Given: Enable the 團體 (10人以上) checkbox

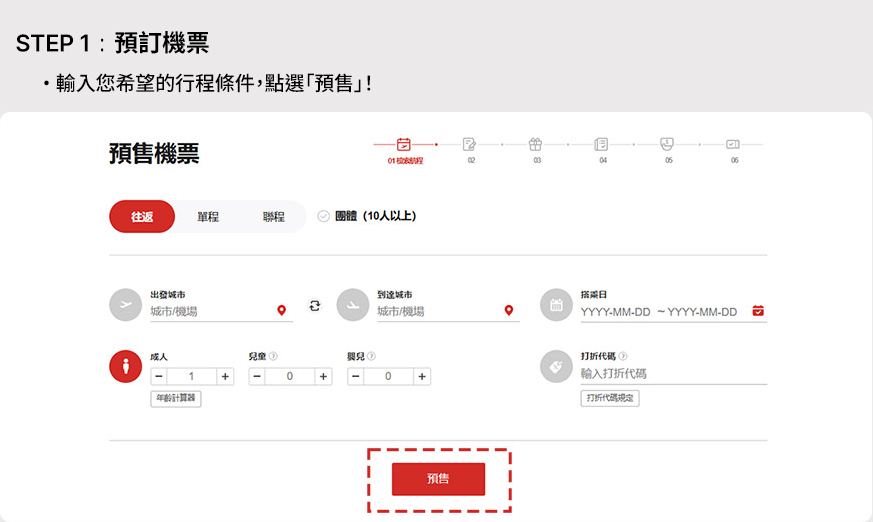Looking at the screenshot, I should (323, 216).
